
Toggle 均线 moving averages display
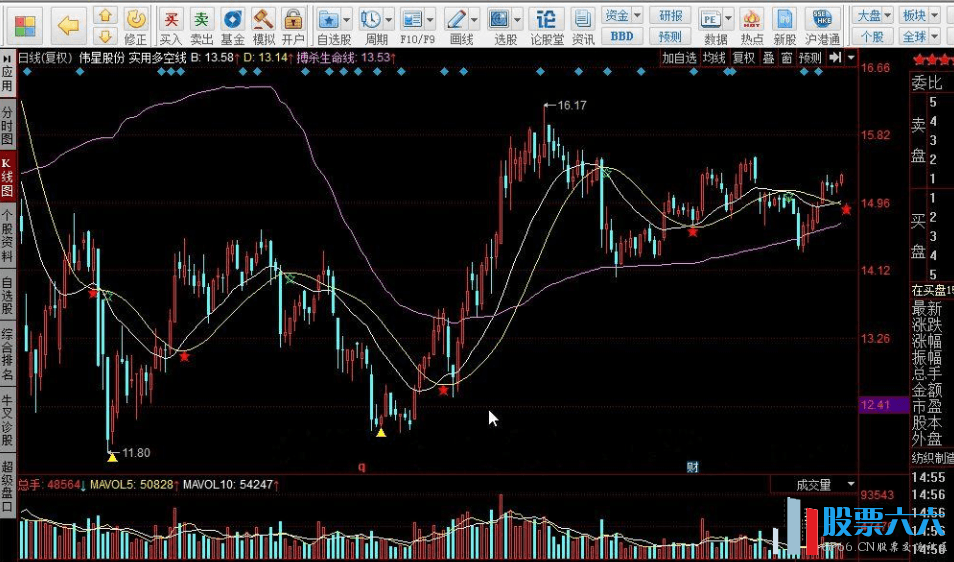[713, 58]
